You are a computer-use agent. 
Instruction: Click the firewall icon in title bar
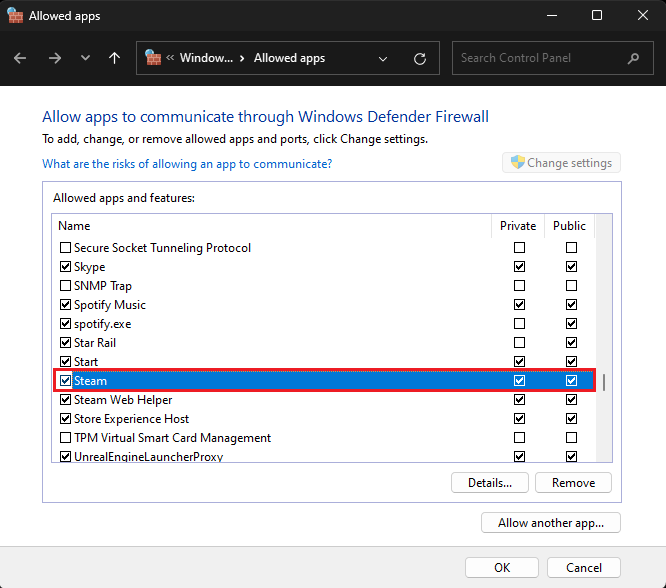coord(15,16)
